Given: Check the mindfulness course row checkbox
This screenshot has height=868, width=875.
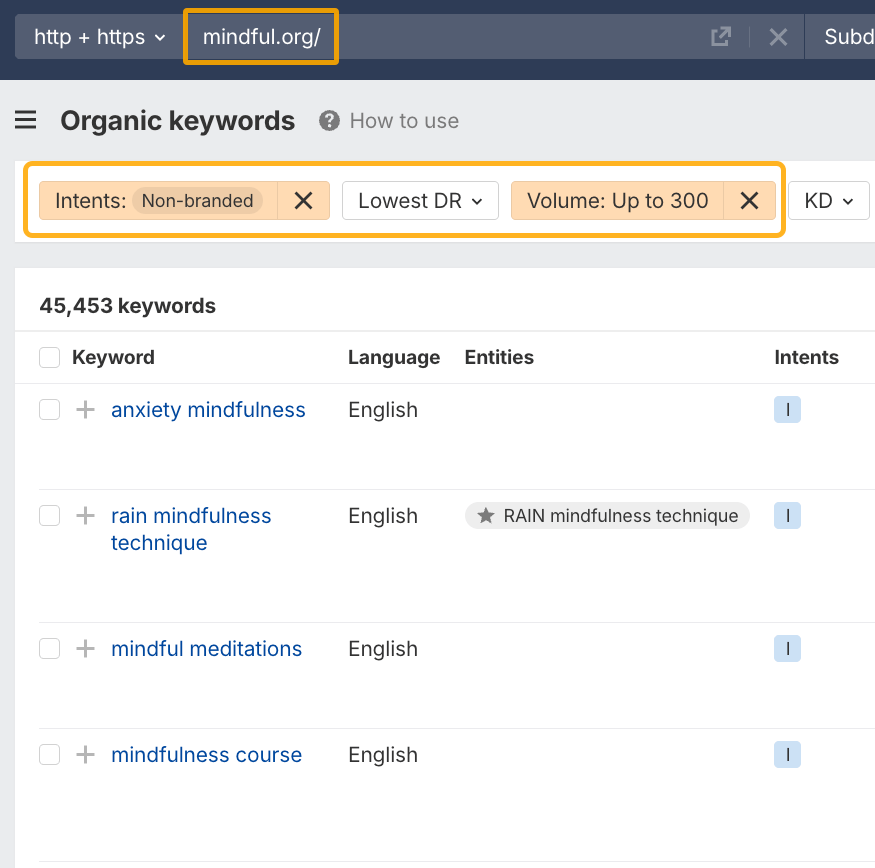Looking at the screenshot, I should (x=50, y=755).
